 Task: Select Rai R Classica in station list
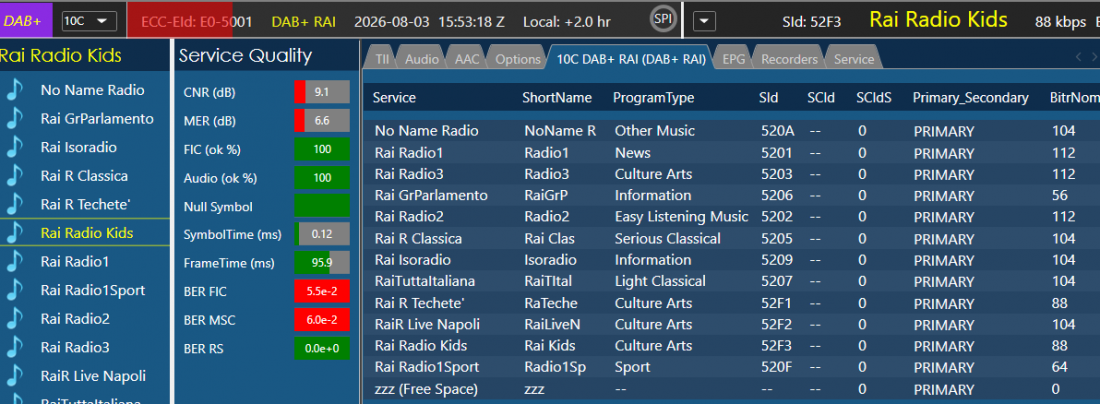pos(85,176)
